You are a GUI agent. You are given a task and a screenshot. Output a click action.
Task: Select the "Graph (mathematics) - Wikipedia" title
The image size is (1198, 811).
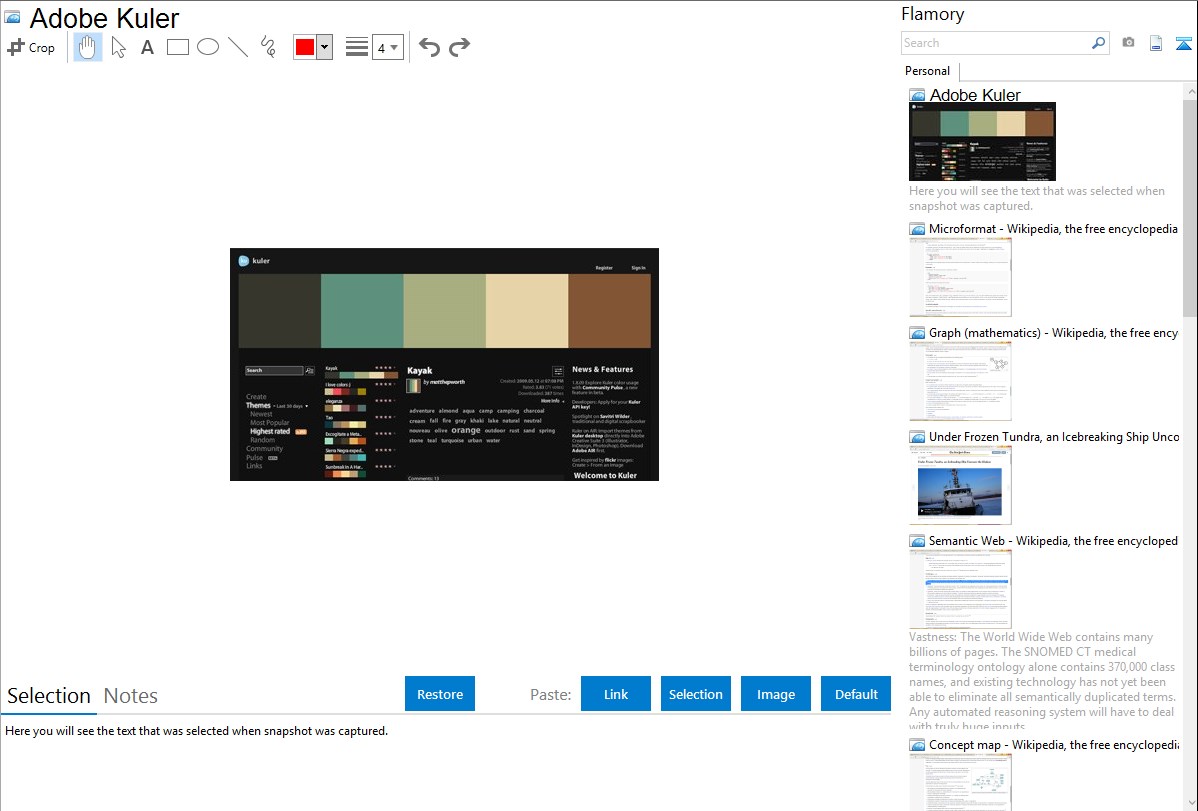[x=1053, y=333]
